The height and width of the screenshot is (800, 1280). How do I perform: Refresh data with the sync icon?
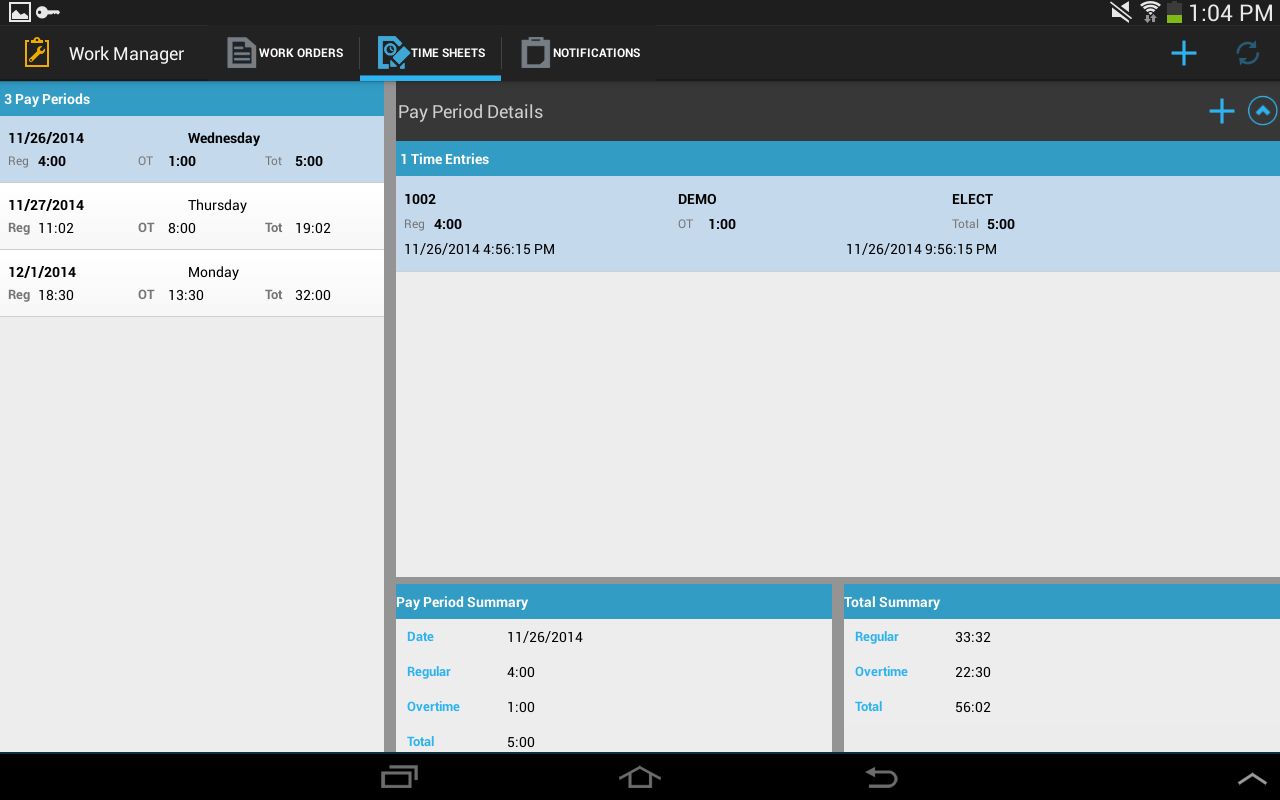point(1248,53)
